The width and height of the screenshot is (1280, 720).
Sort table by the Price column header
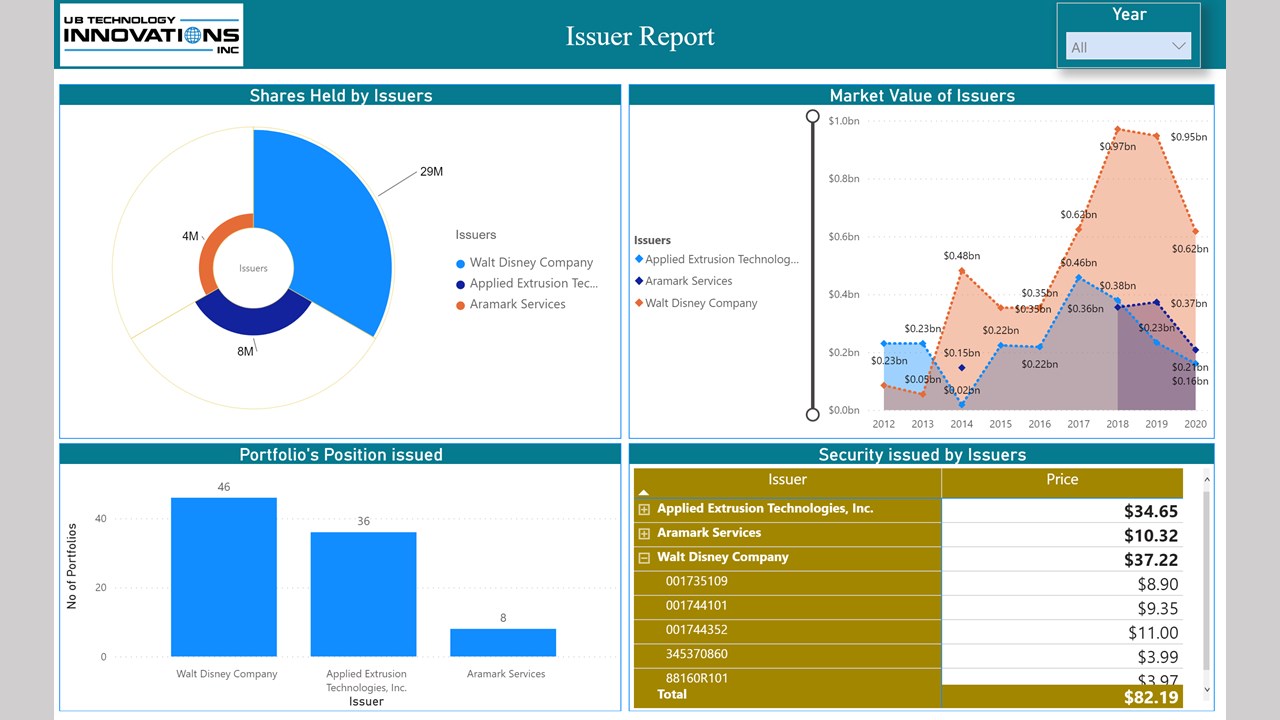1062,480
